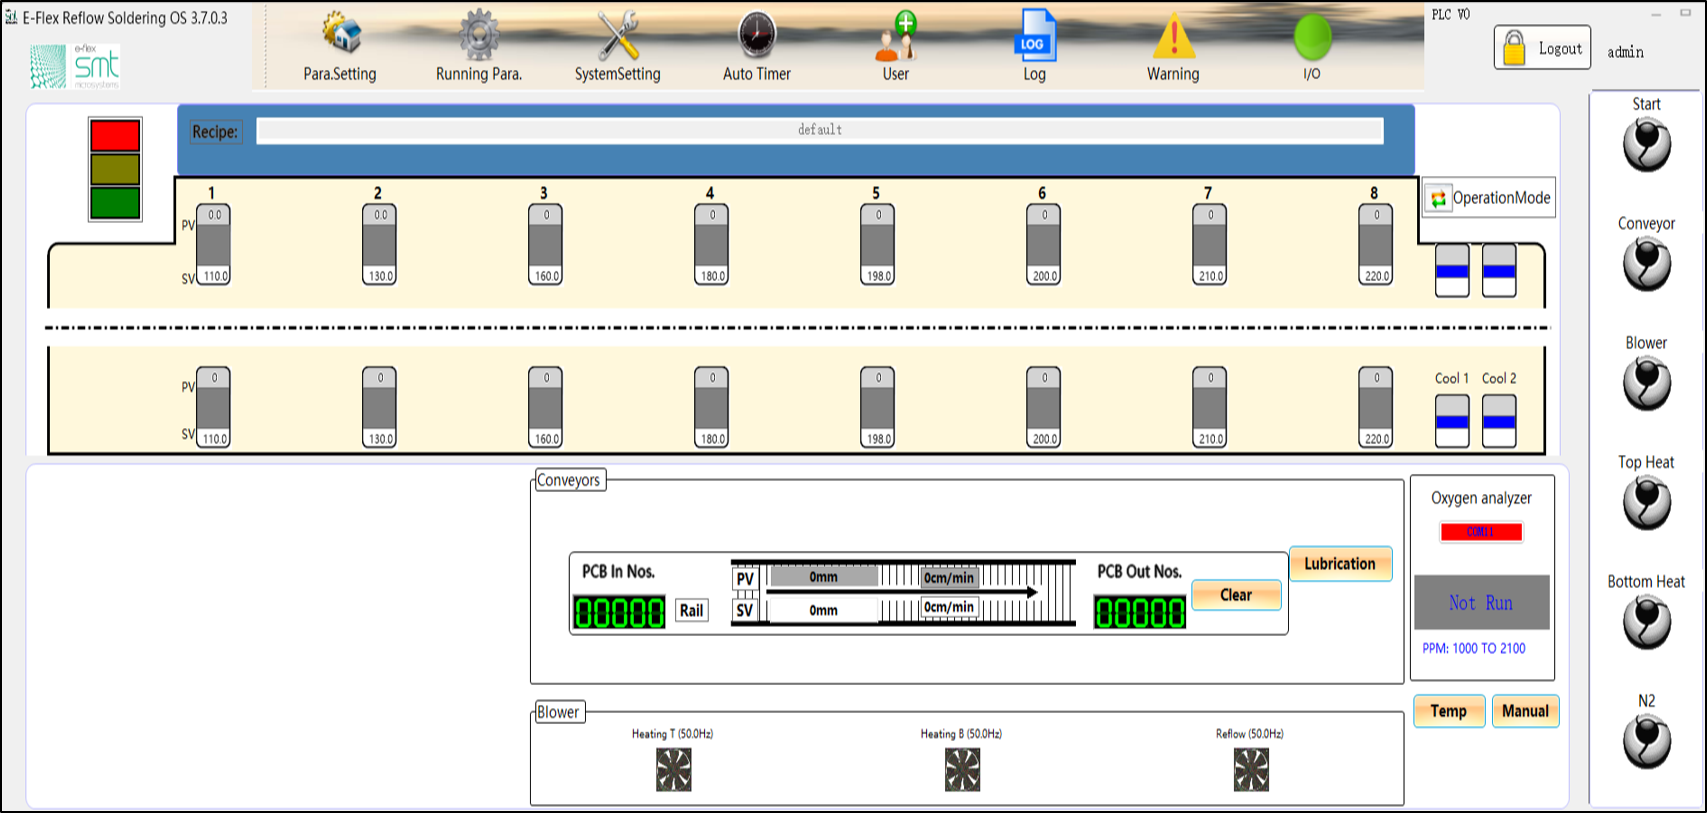The image size is (1707, 813).
Task: Click the Temp button
Action: (x=1448, y=711)
